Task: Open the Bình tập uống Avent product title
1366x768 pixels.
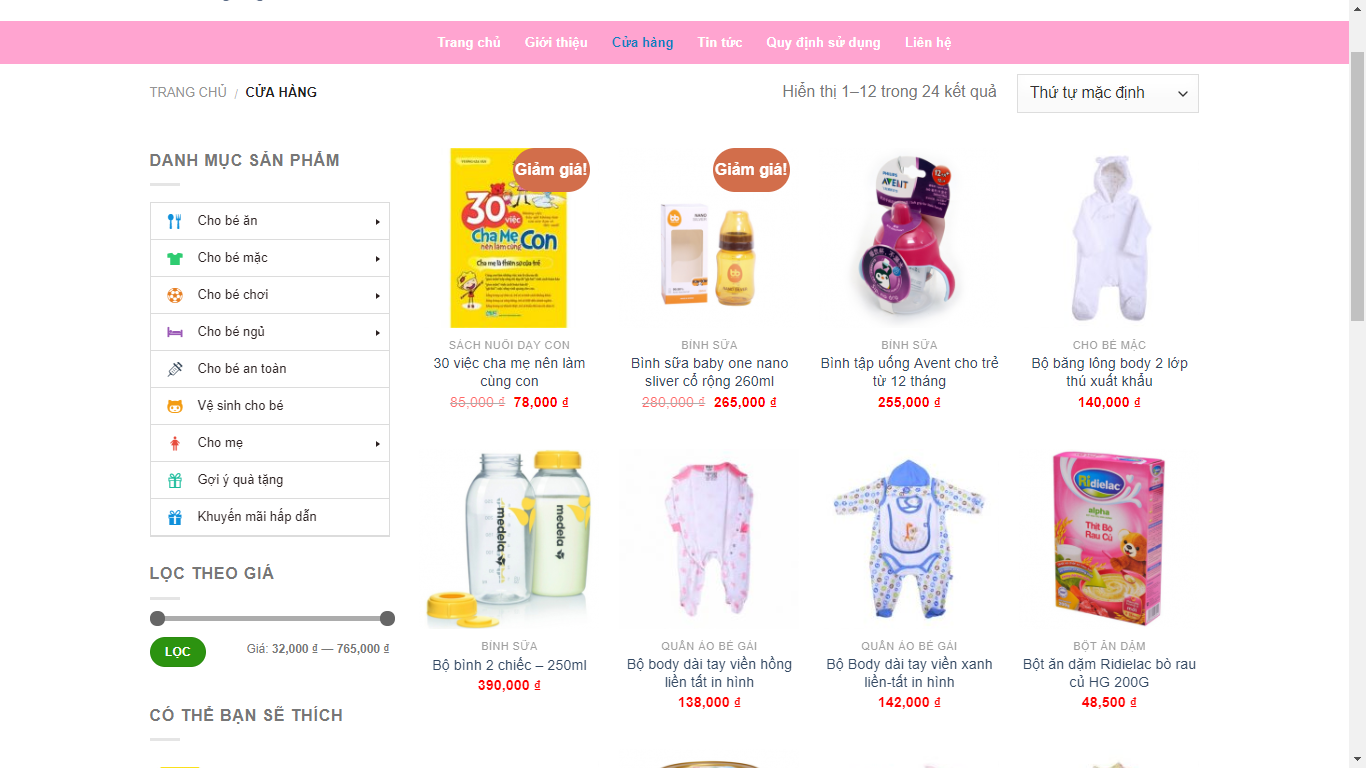Action: [x=909, y=372]
